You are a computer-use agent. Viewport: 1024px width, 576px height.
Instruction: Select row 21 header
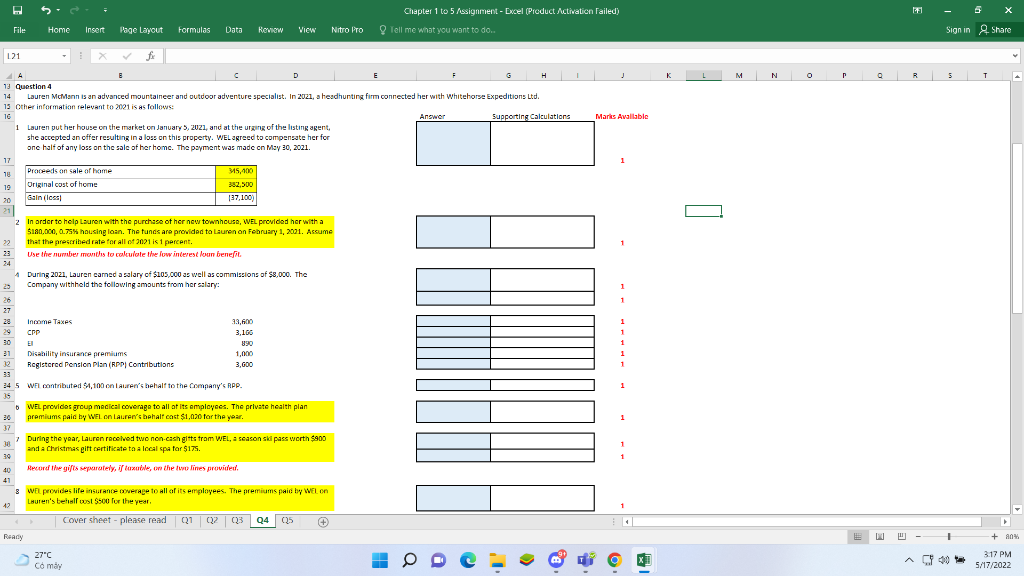pyautogui.click(x=7, y=211)
